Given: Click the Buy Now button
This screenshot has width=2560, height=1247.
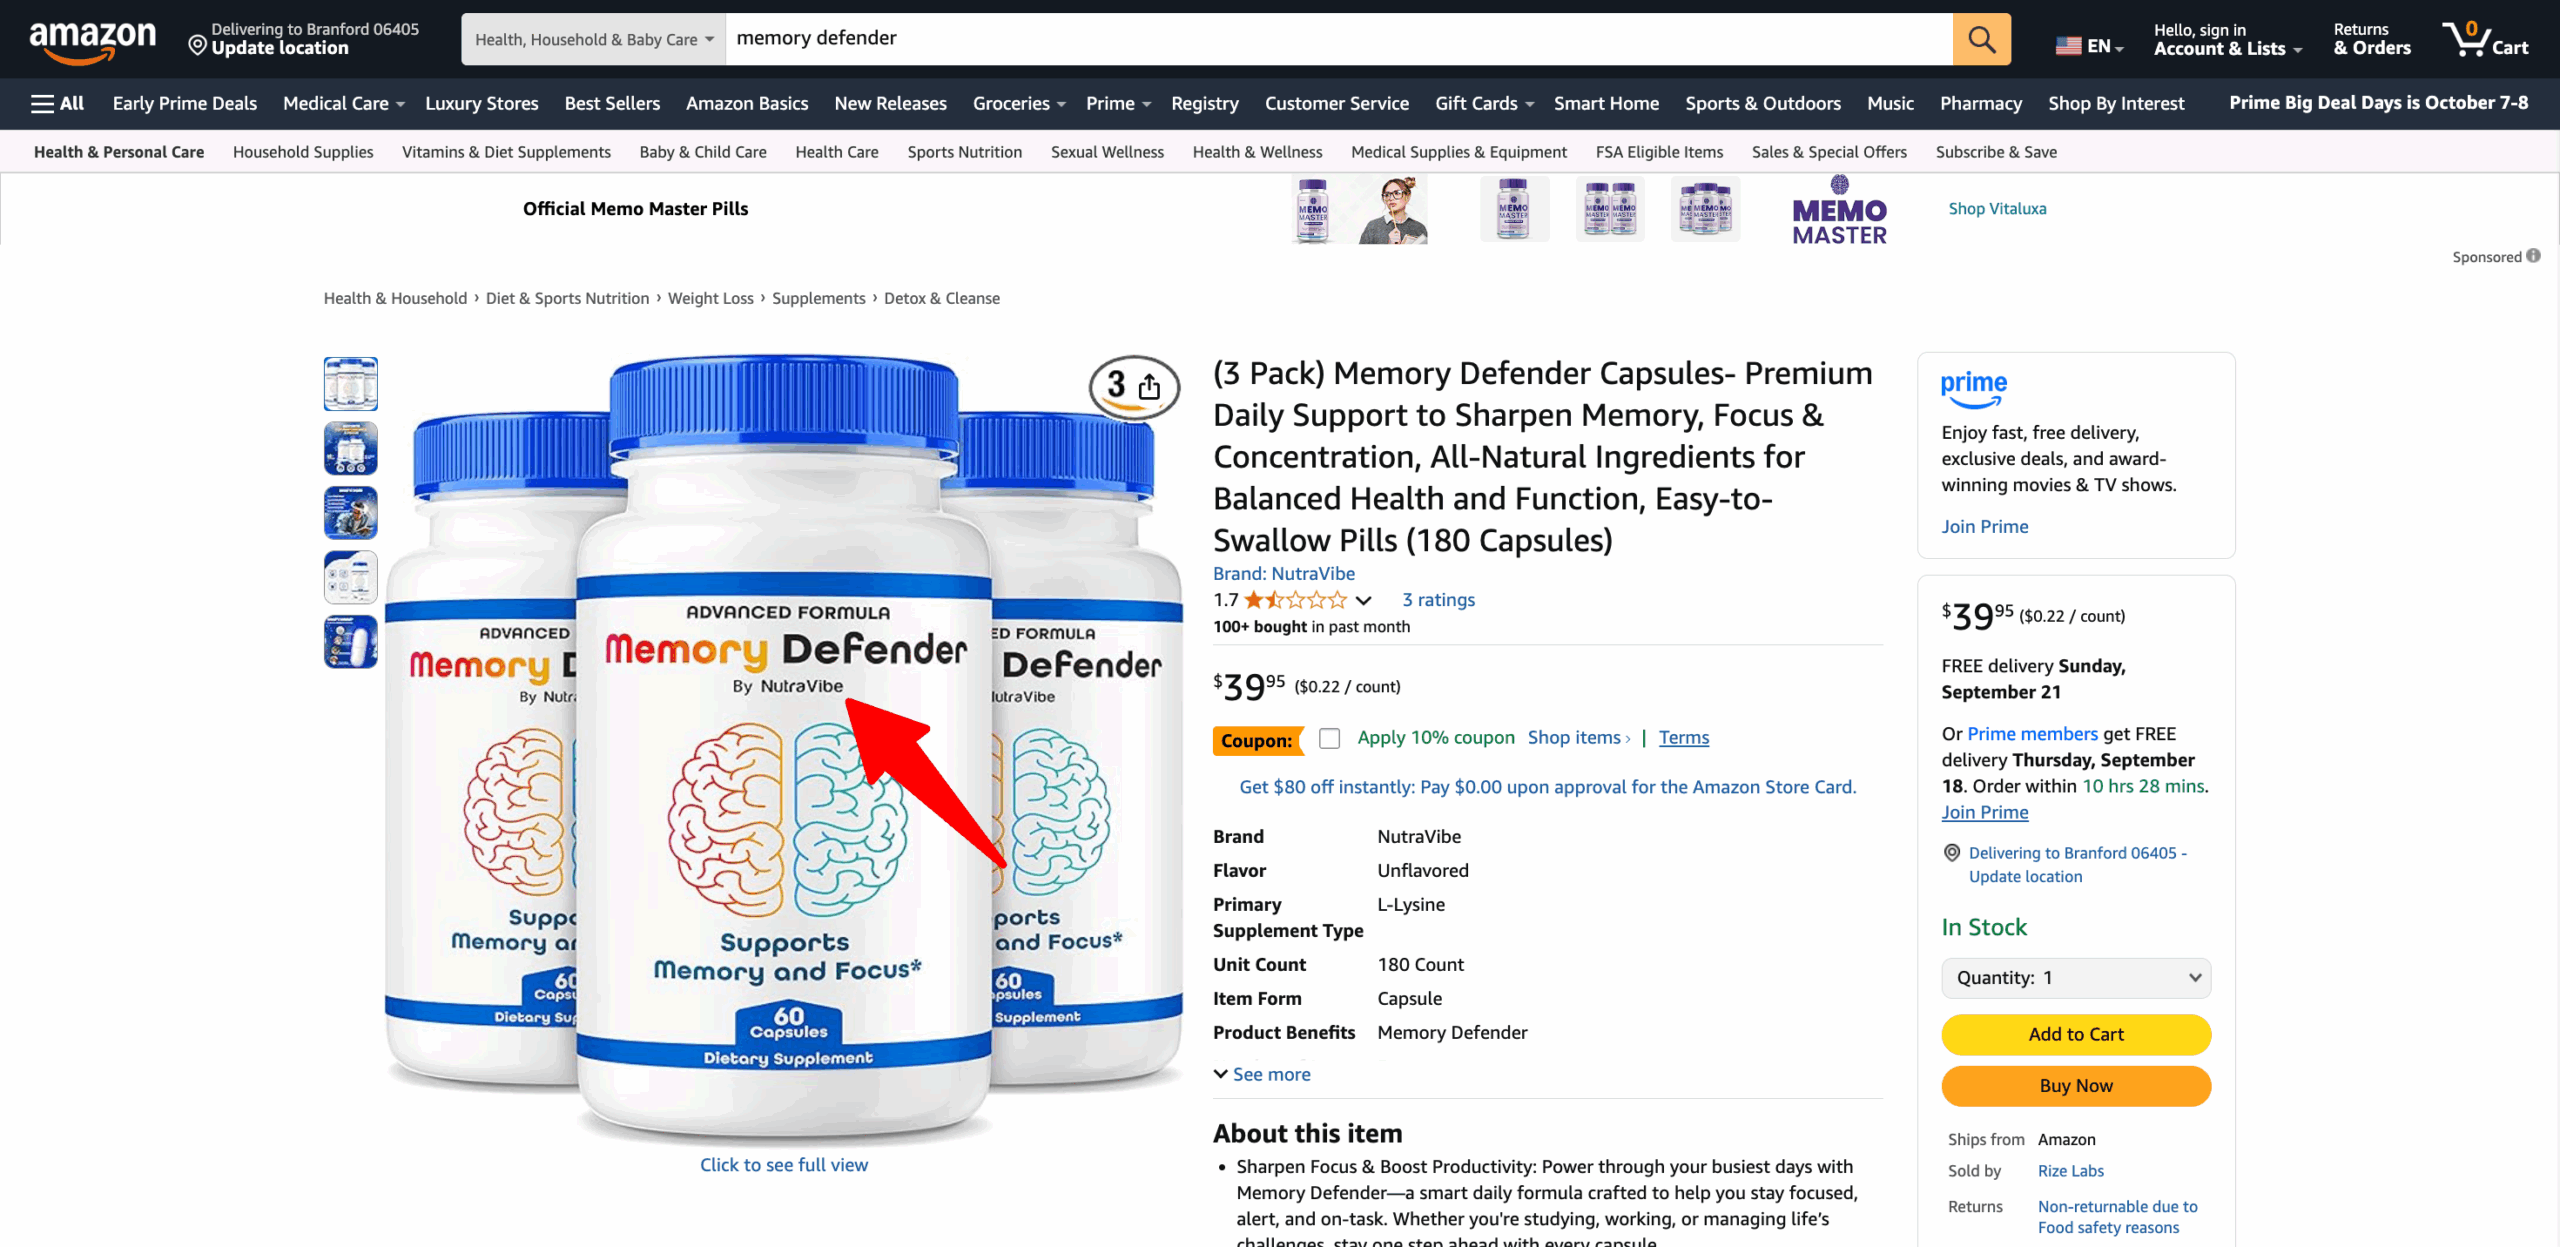Looking at the screenshot, I should coord(2076,1086).
